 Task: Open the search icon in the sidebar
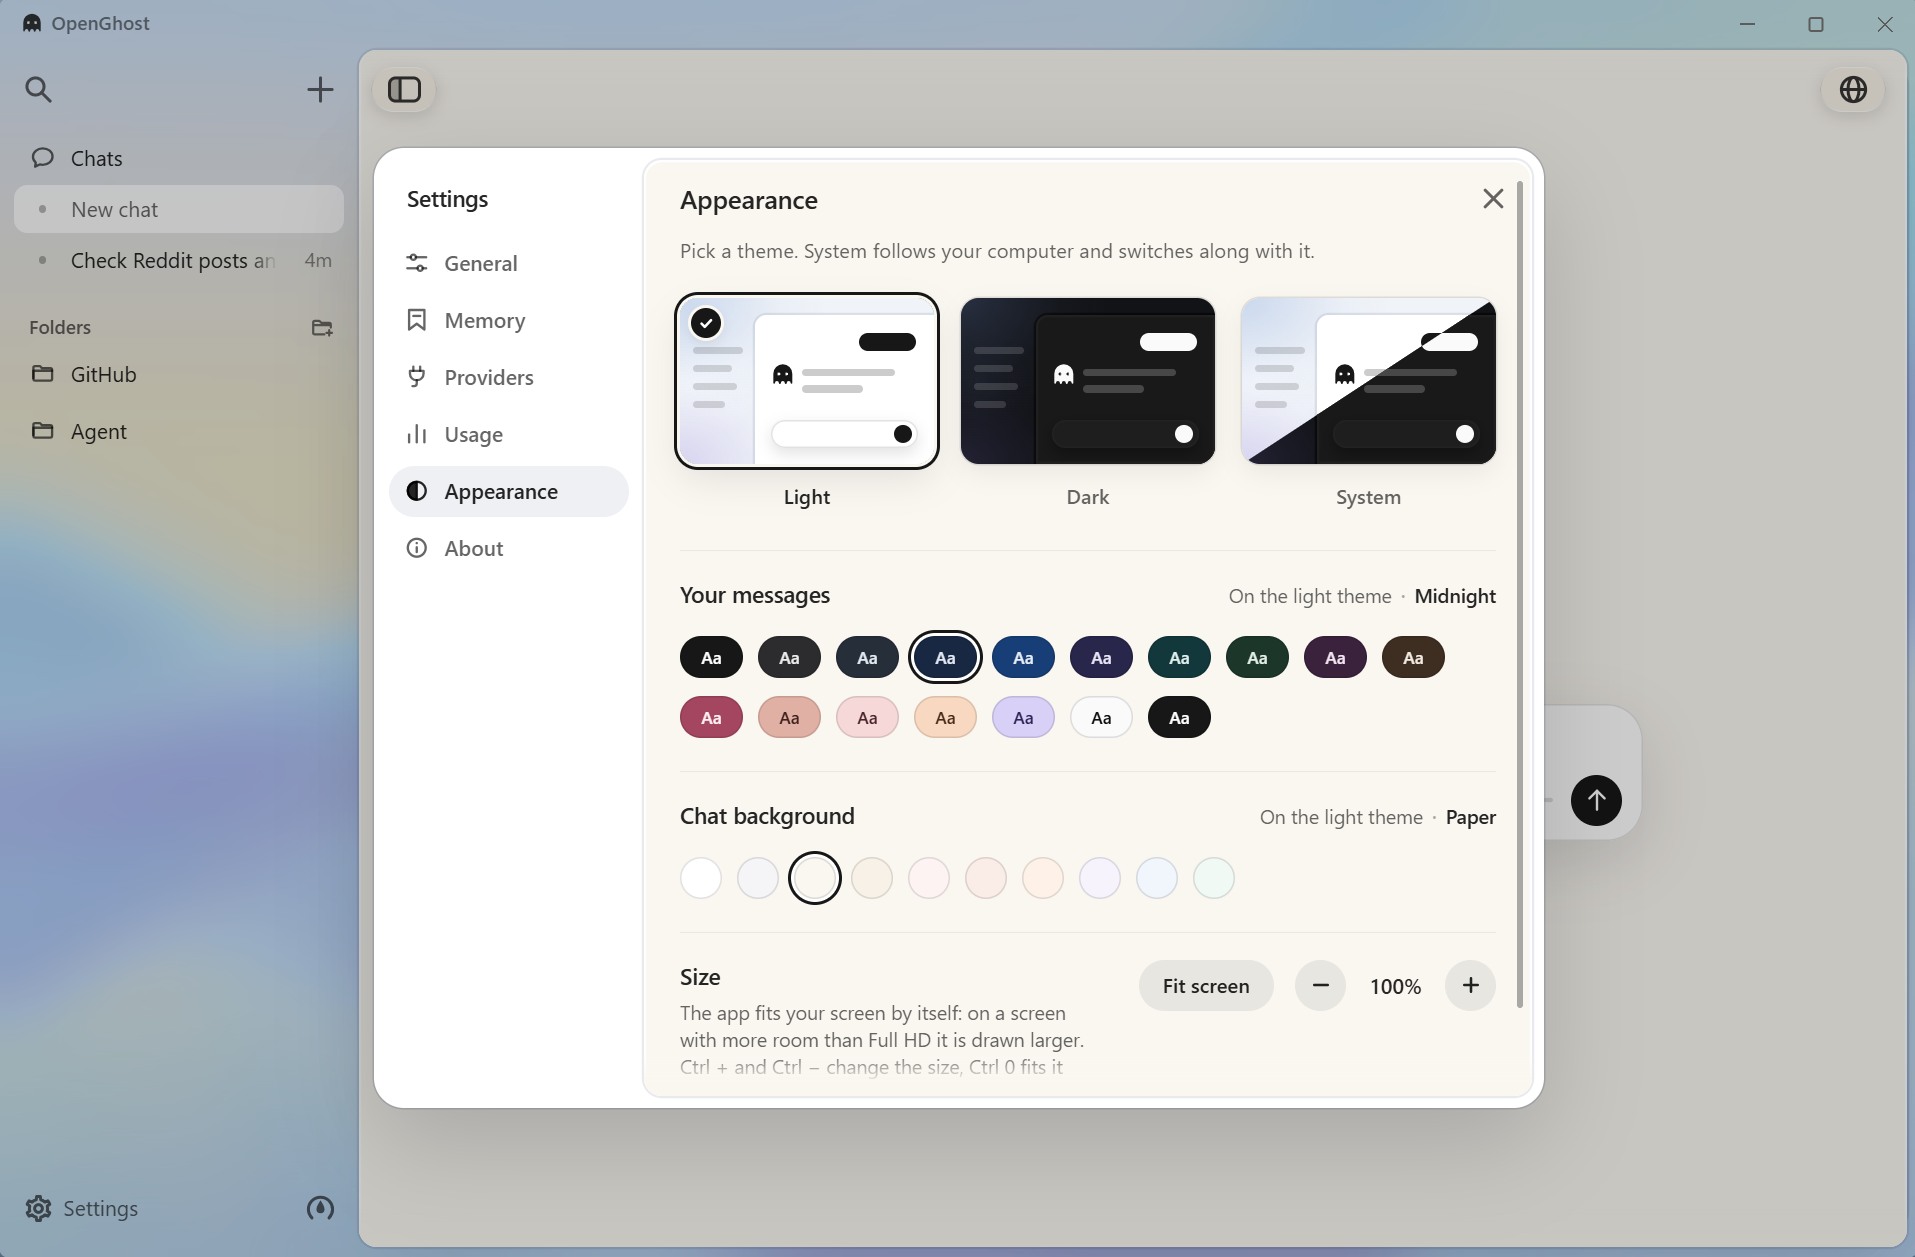click(38, 89)
